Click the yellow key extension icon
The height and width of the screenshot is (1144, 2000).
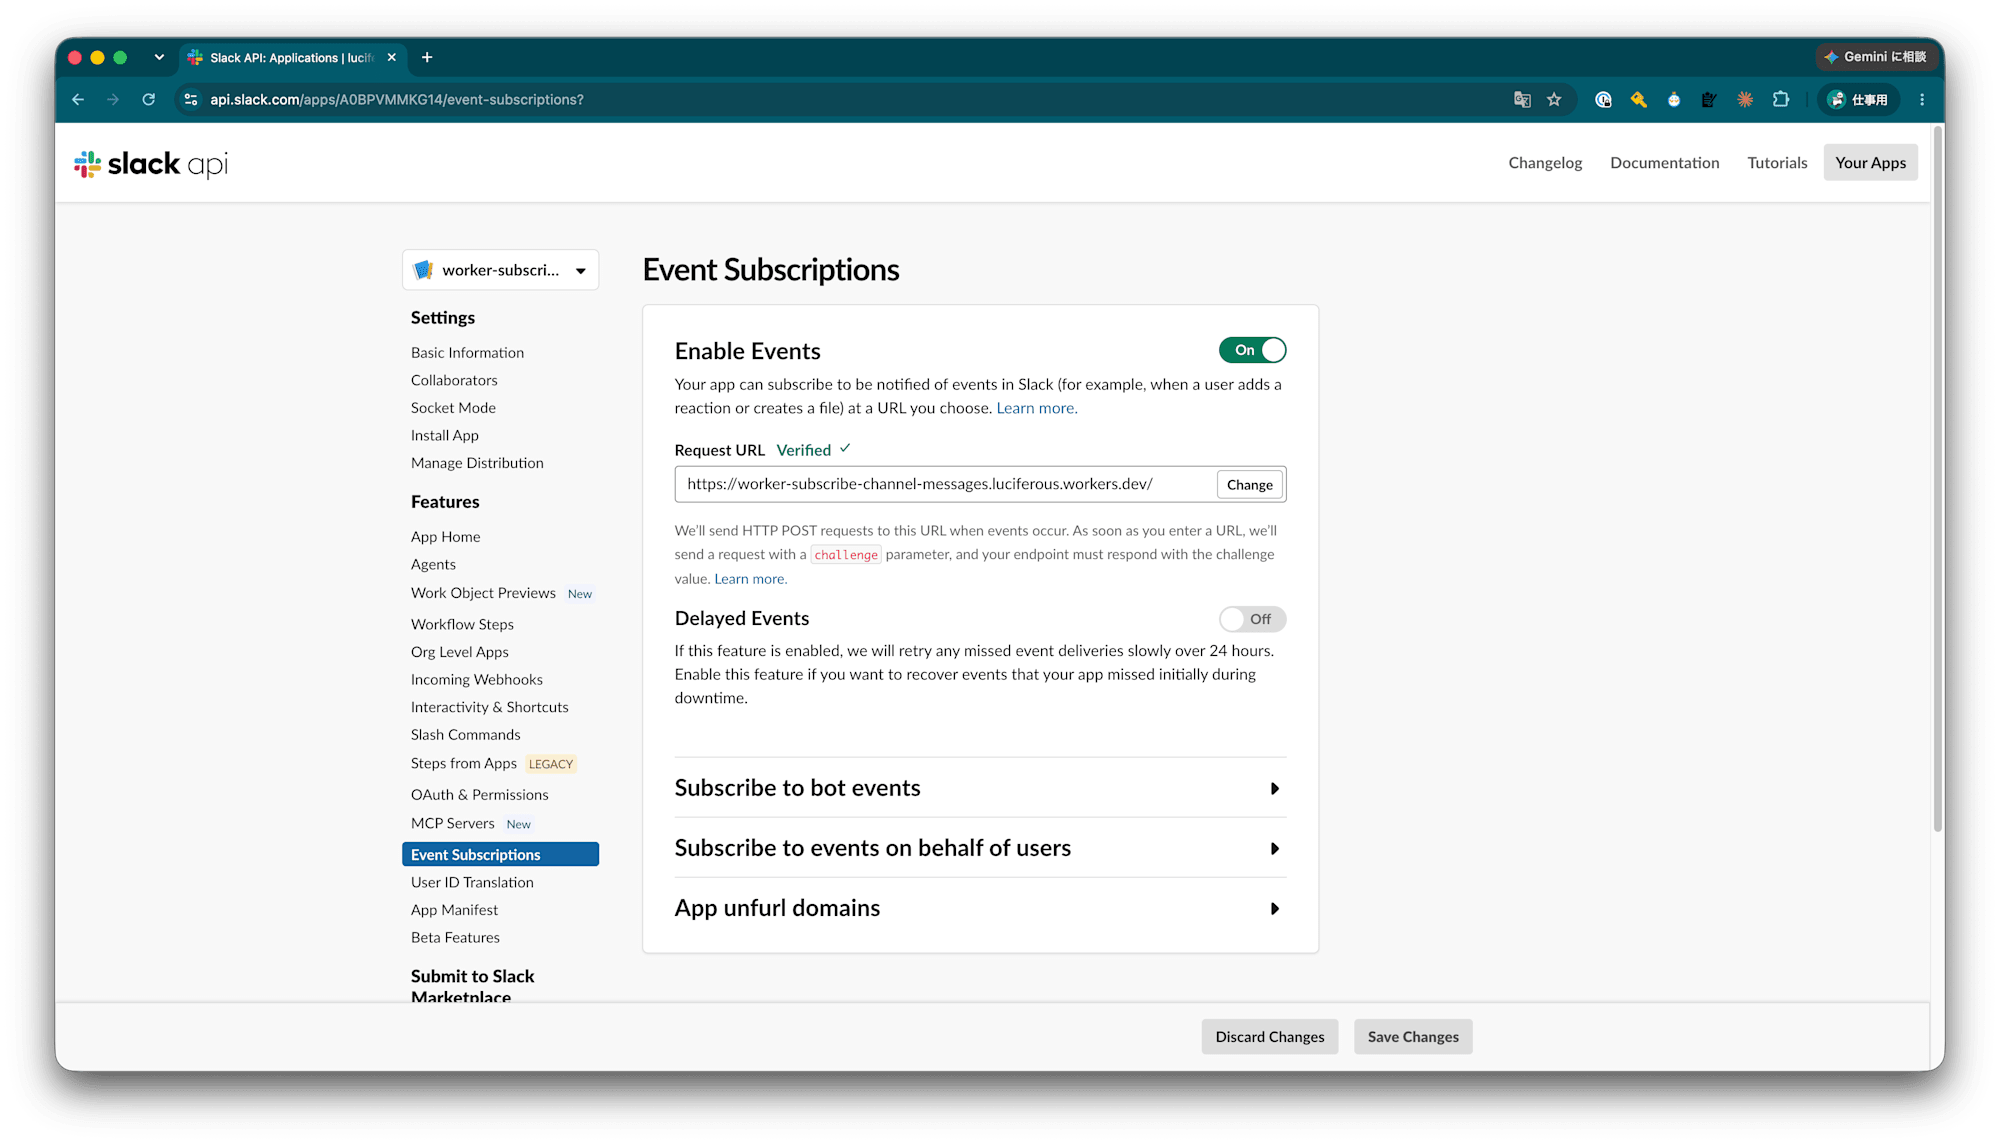pos(1638,100)
